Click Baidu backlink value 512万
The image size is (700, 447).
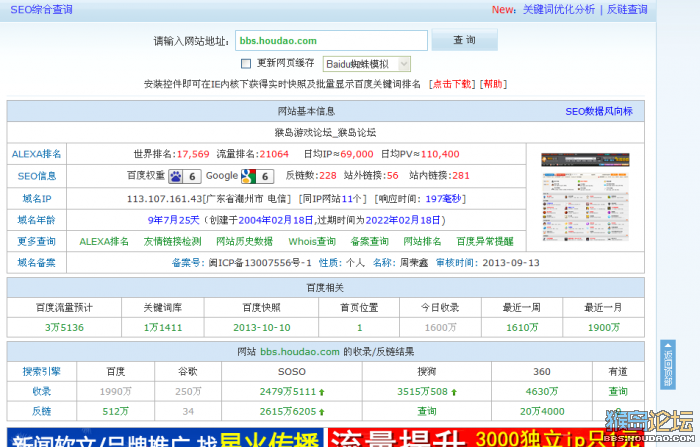click(116, 411)
